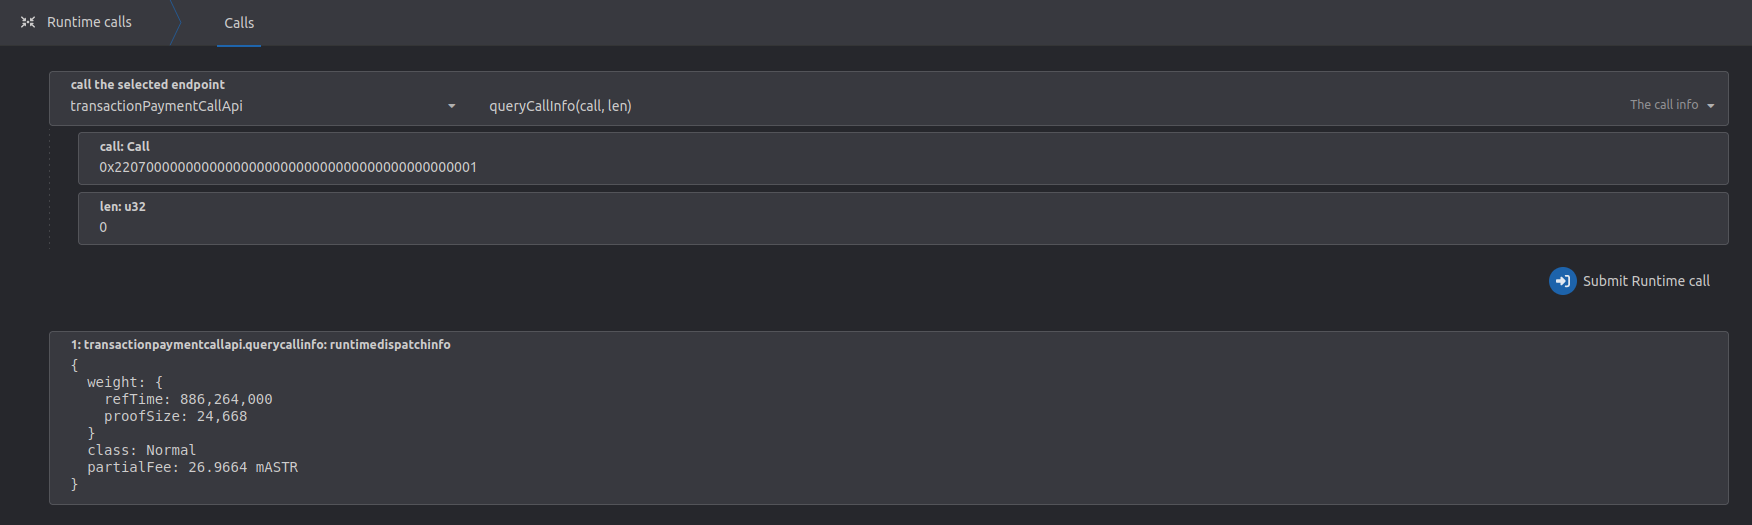Open the Runtime calls menu label

(89, 22)
